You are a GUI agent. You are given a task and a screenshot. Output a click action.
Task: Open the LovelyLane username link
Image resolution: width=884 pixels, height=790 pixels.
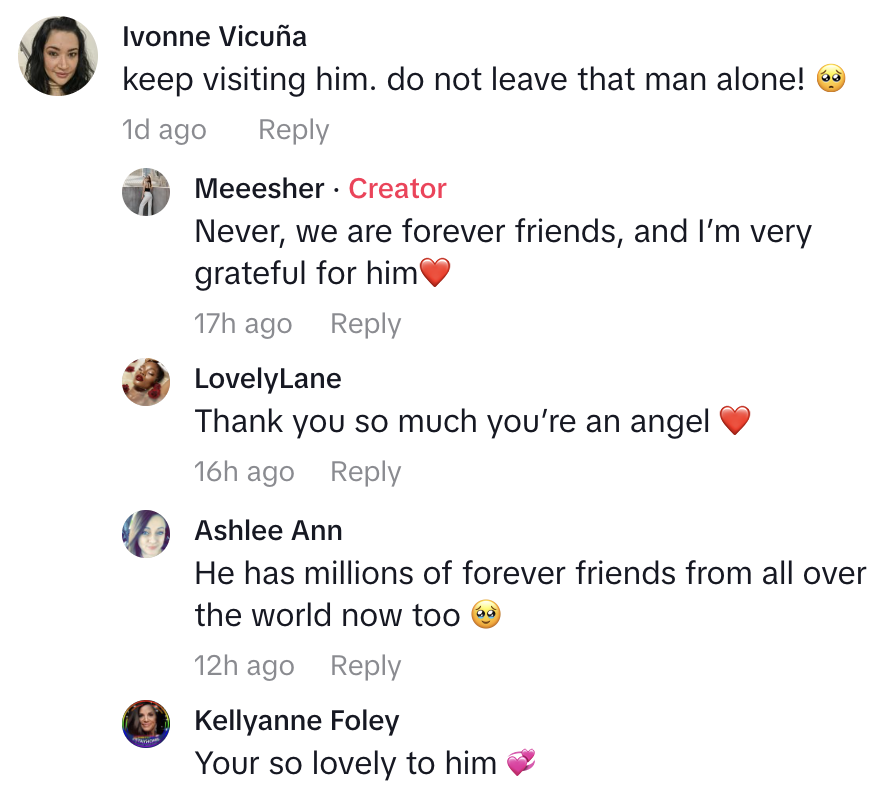coord(267,379)
